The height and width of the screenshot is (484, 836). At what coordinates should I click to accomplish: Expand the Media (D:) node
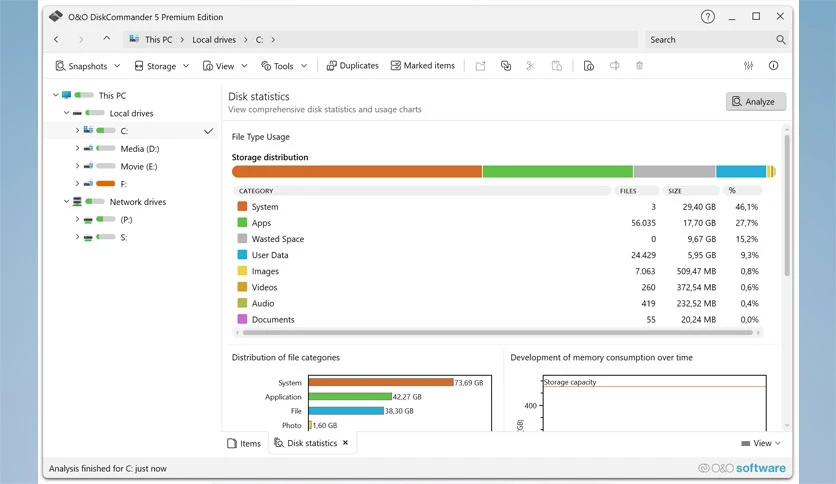click(77, 148)
